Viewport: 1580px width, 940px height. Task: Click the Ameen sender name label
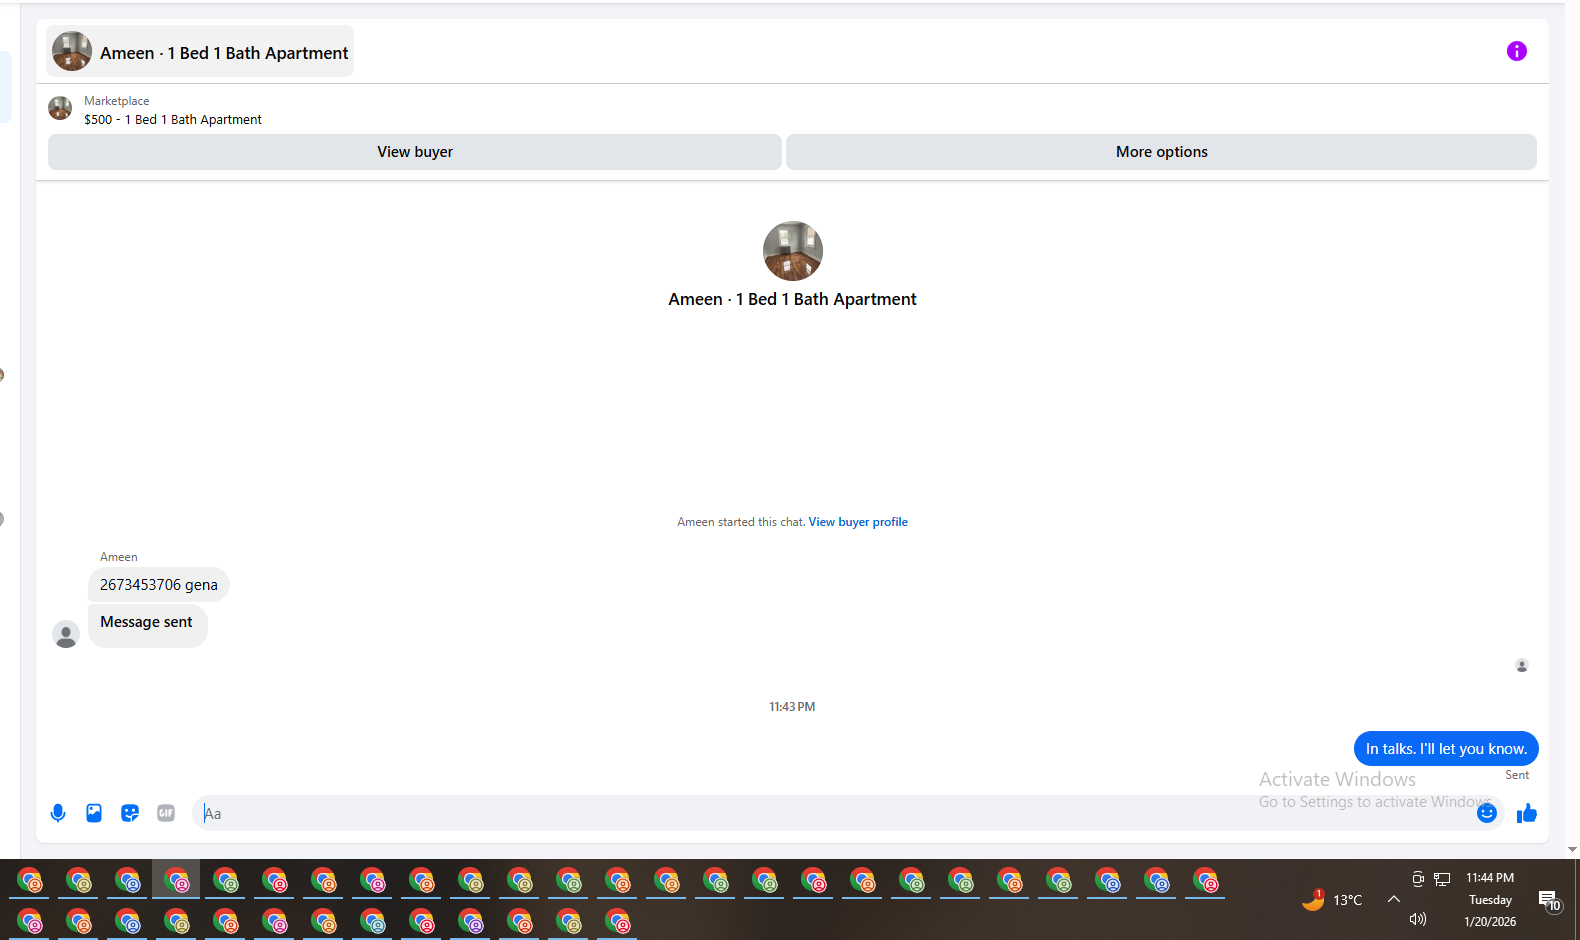pos(119,557)
